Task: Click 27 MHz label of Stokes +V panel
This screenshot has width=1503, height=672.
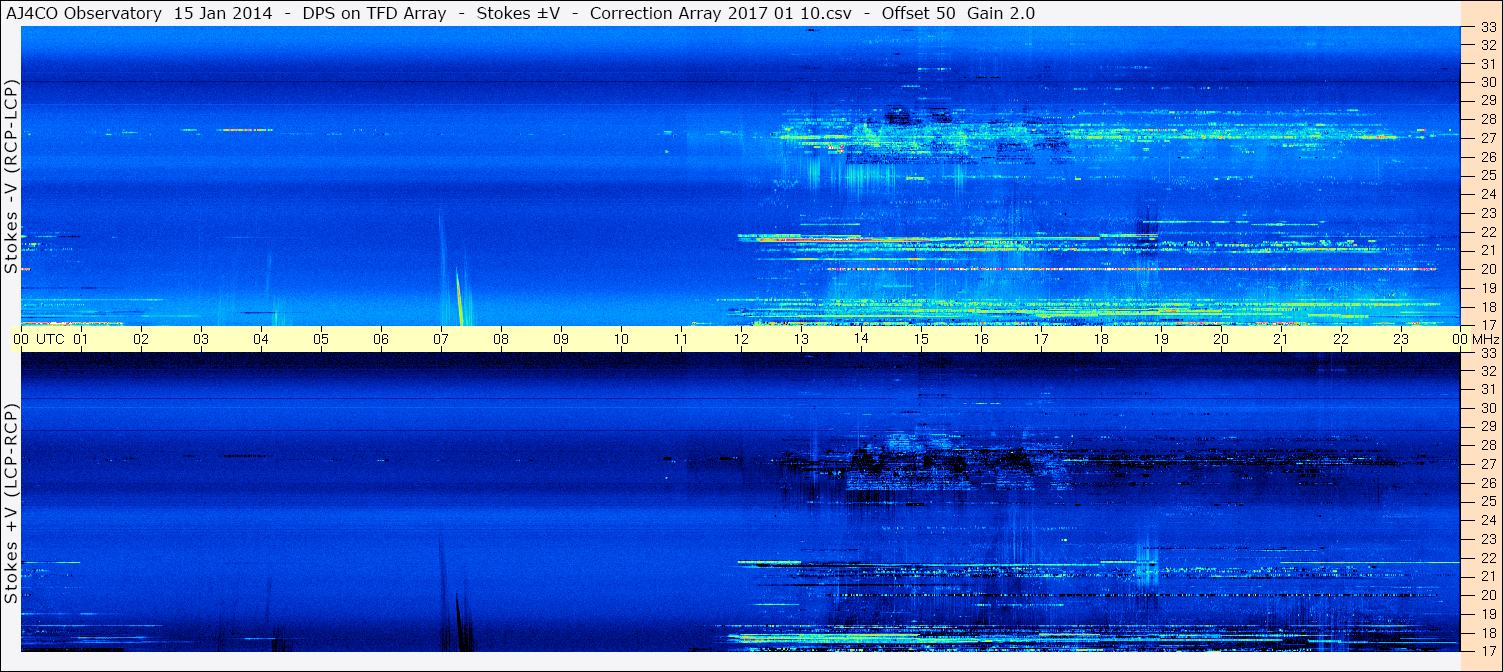Action: click(1488, 464)
